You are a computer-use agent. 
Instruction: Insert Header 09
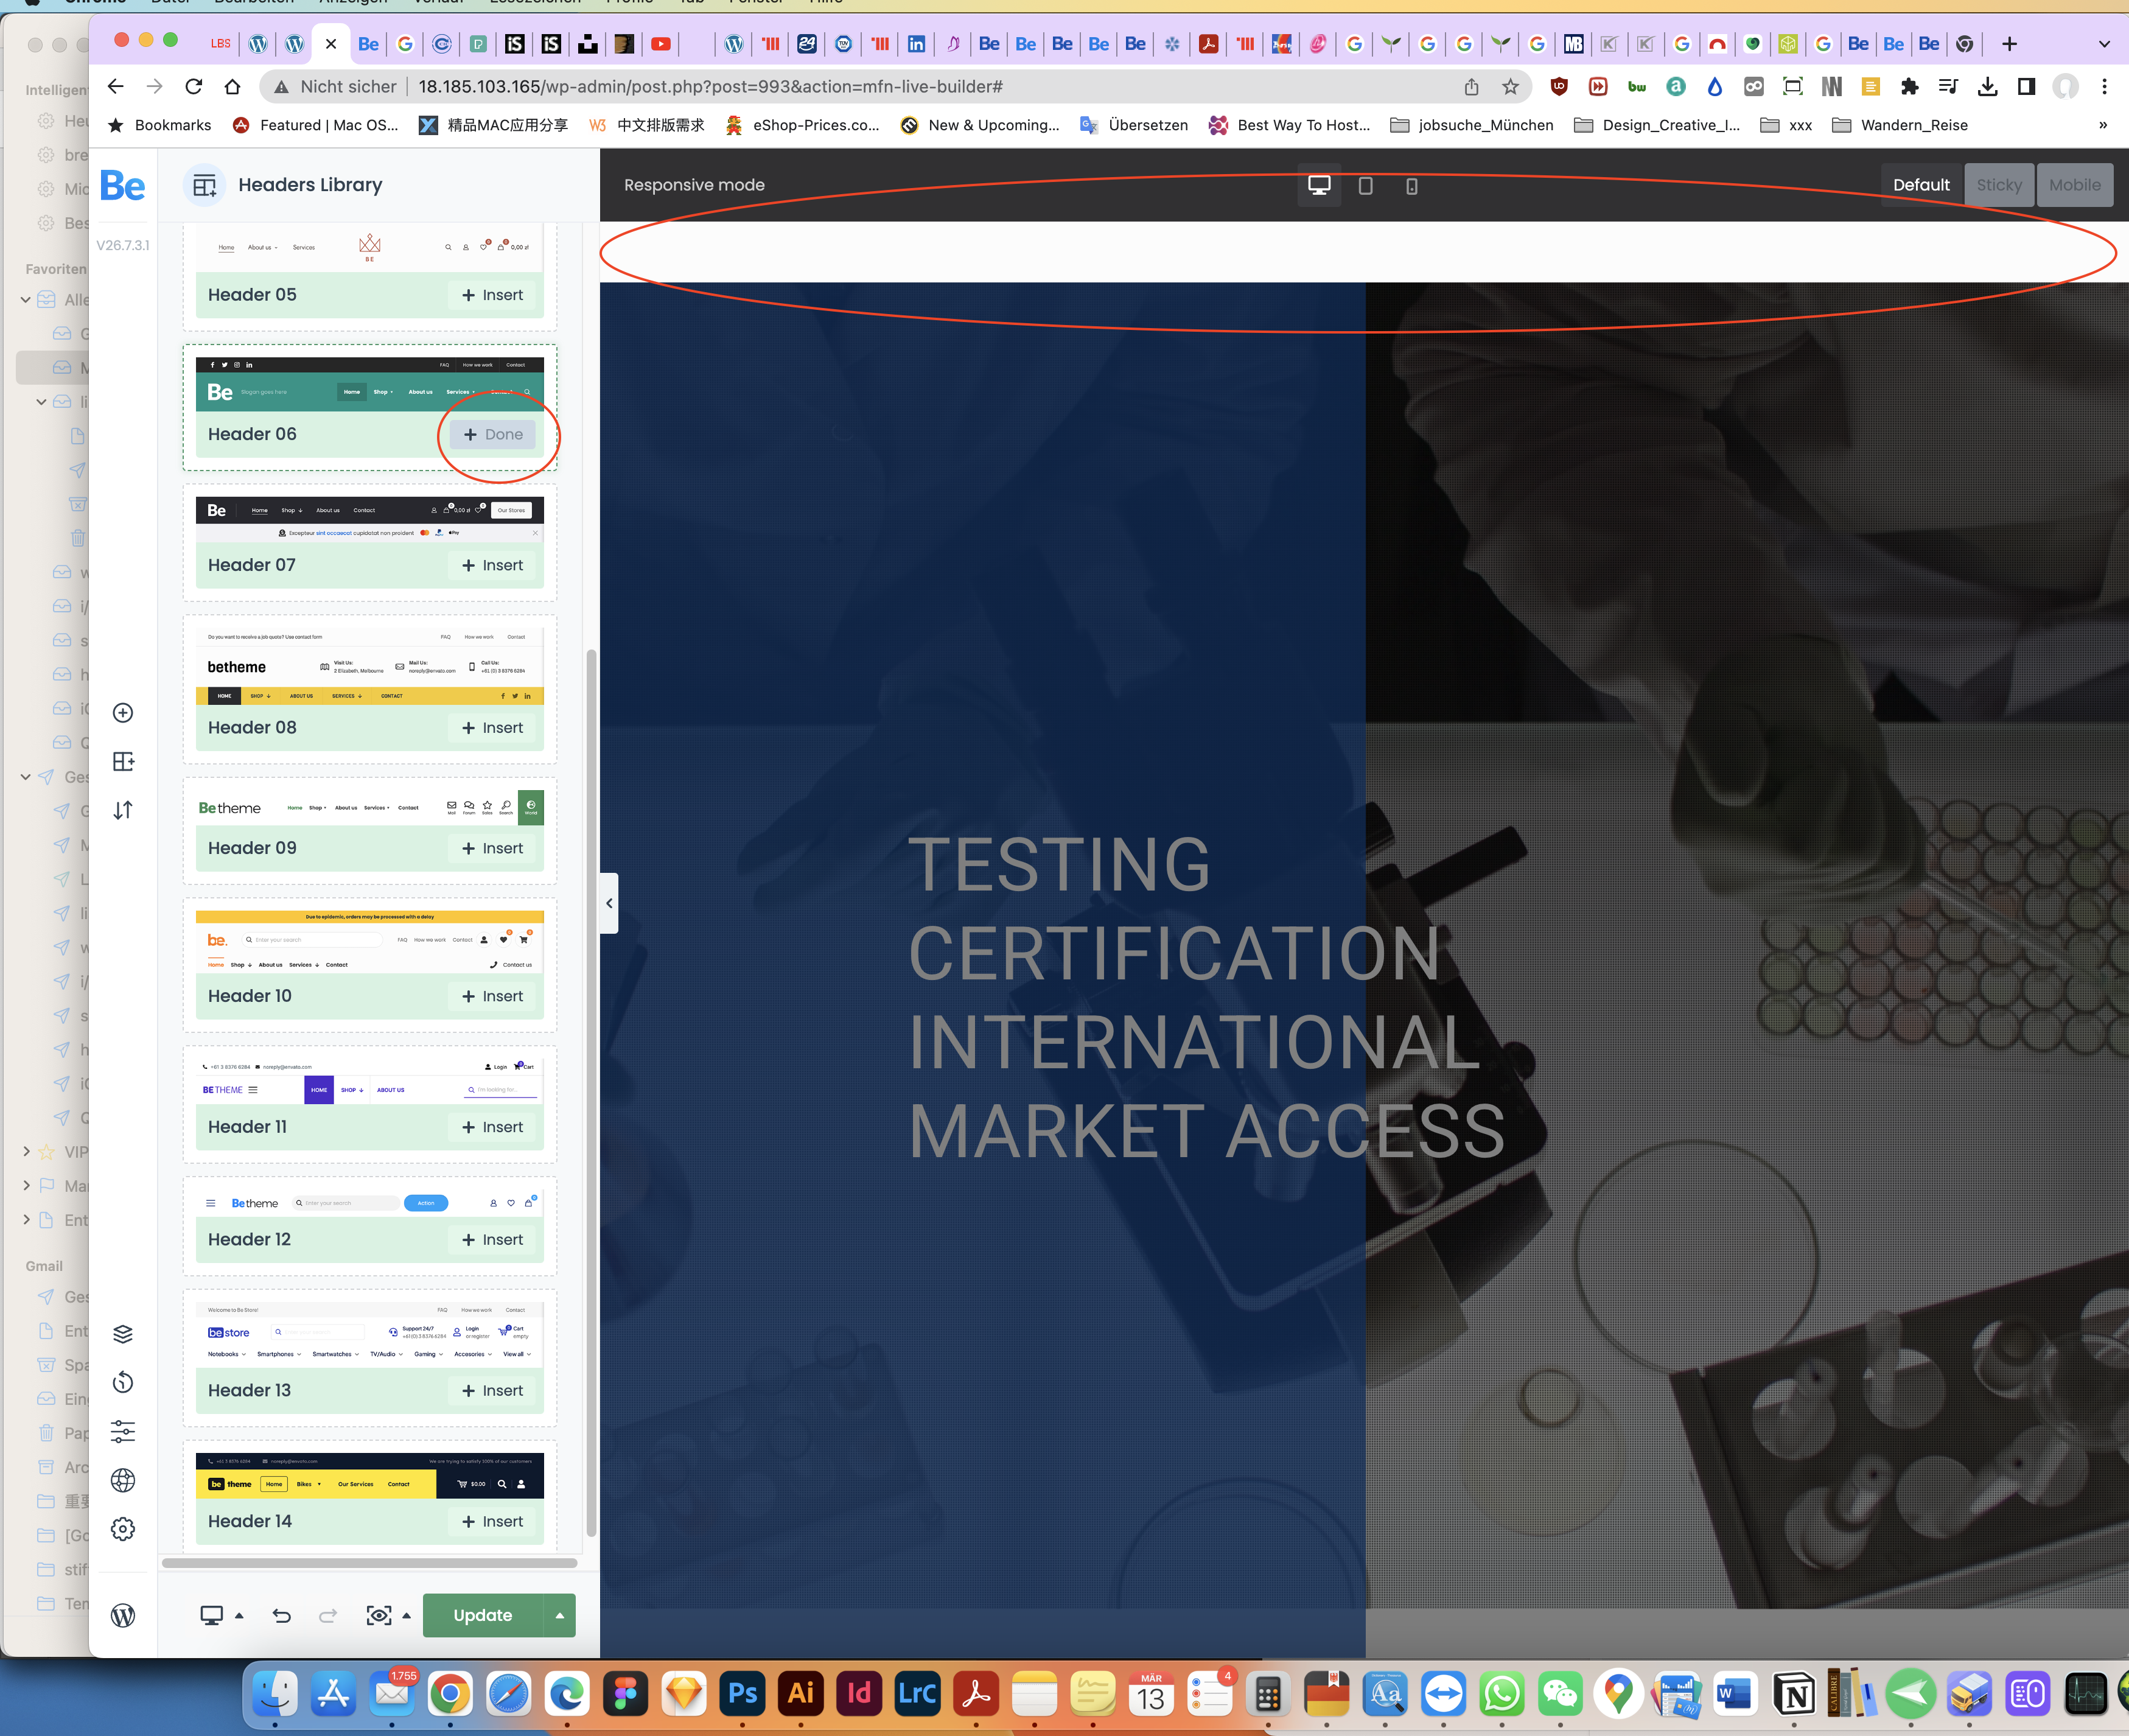pyautogui.click(x=492, y=848)
